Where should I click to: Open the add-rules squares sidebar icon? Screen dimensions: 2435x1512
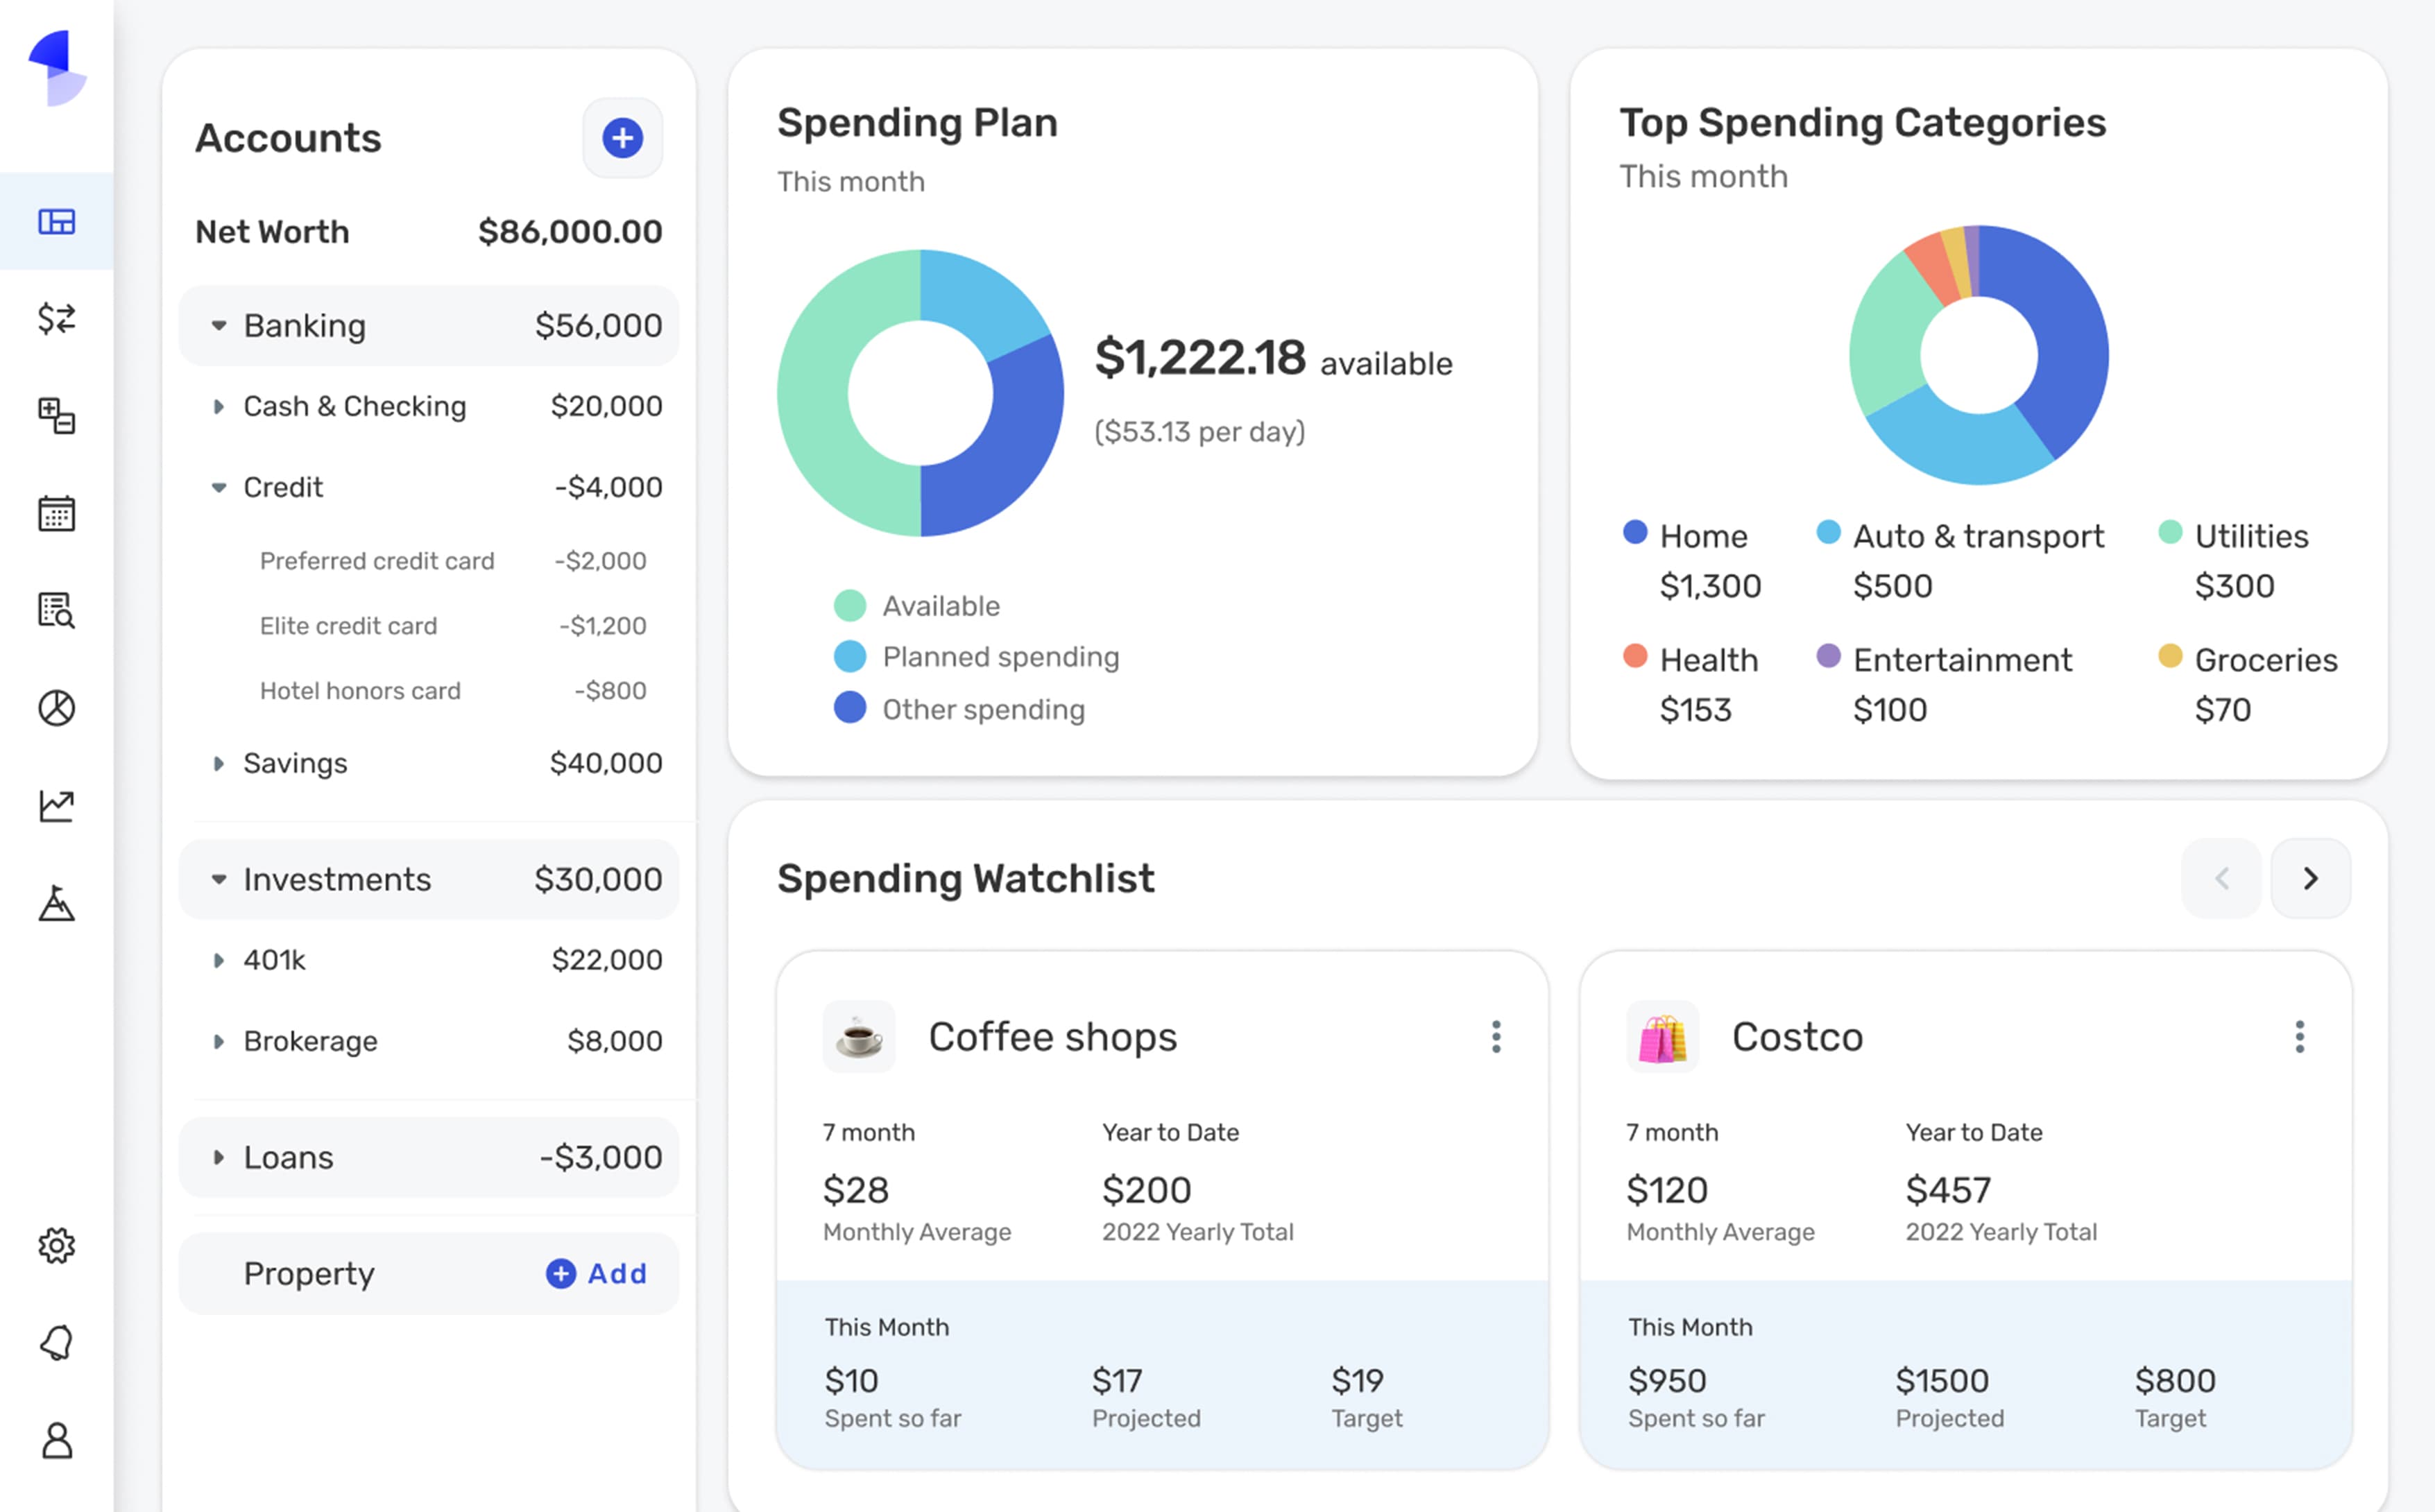pyautogui.click(x=57, y=416)
